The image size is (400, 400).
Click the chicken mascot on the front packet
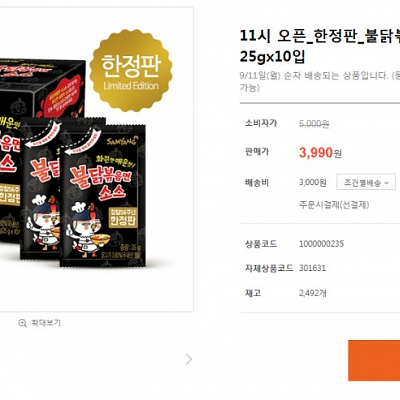(x=84, y=230)
